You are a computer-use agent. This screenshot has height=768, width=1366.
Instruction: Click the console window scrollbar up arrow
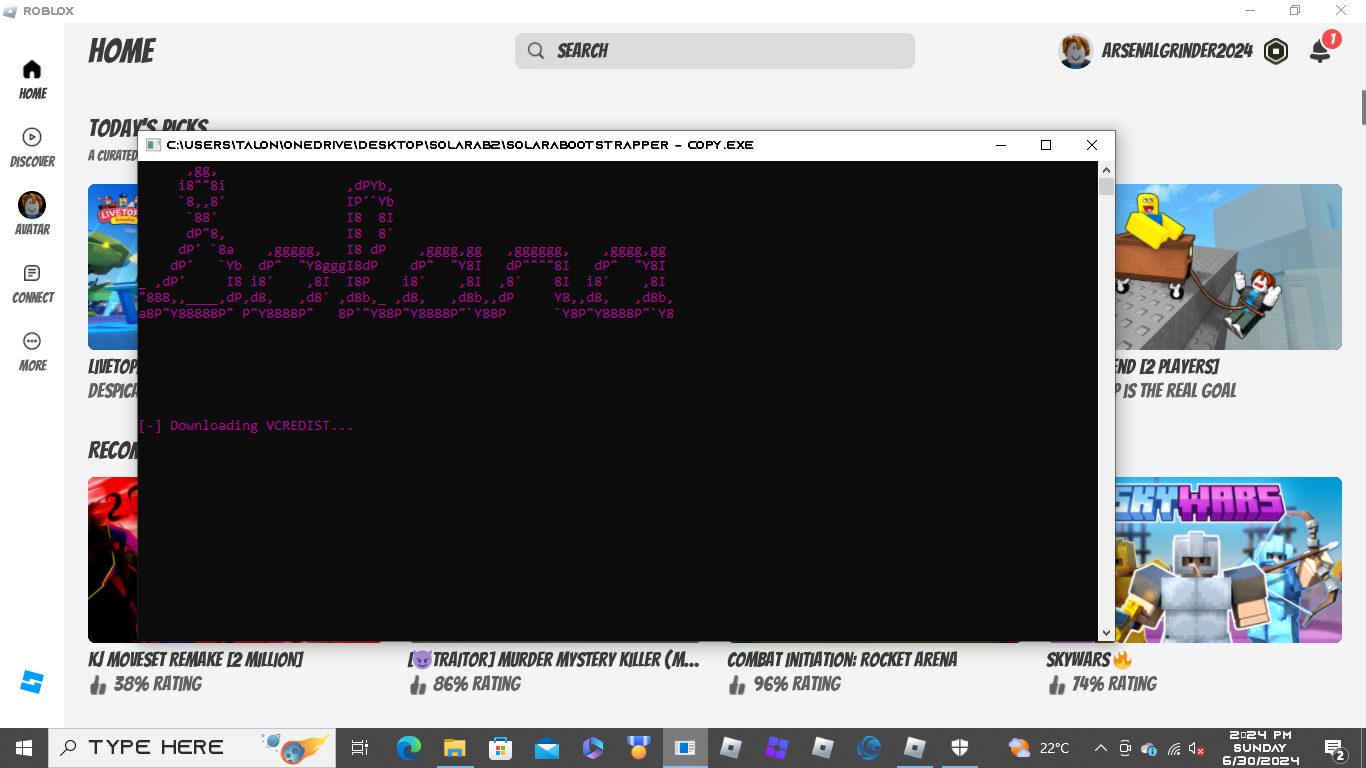point(1106,169)
